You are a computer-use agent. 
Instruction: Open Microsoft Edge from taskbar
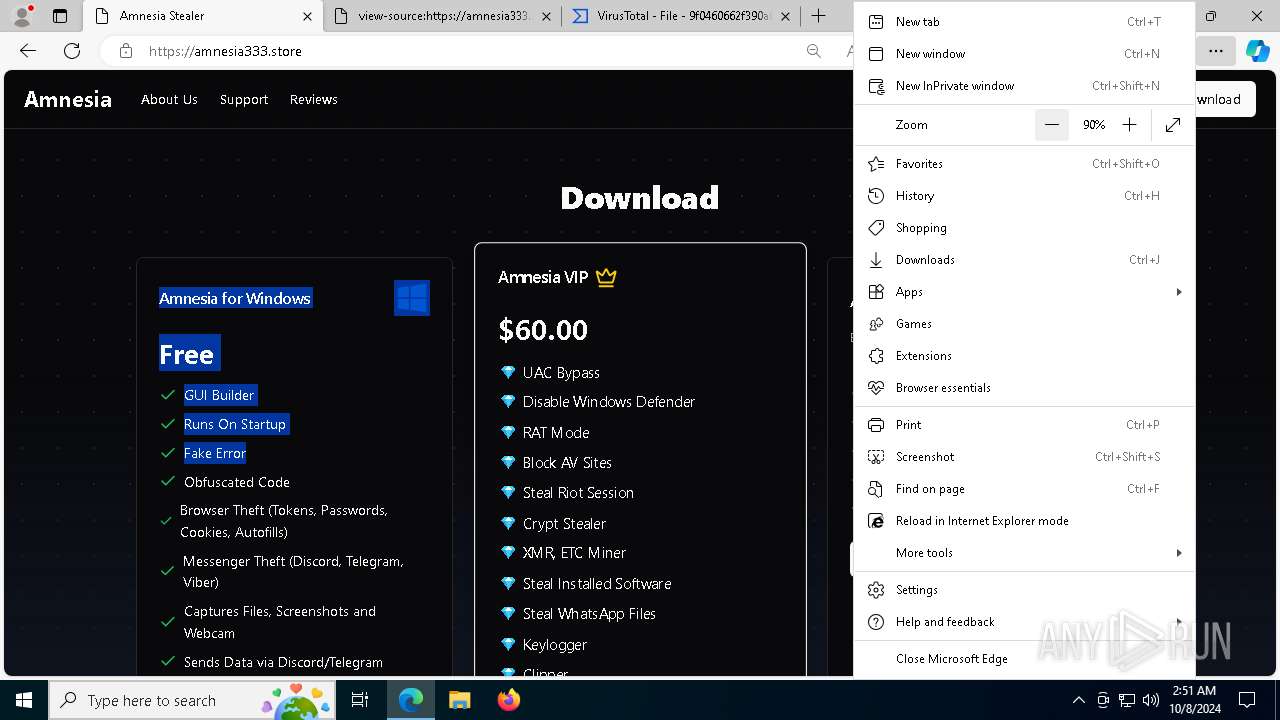click(x=411, y=700)
